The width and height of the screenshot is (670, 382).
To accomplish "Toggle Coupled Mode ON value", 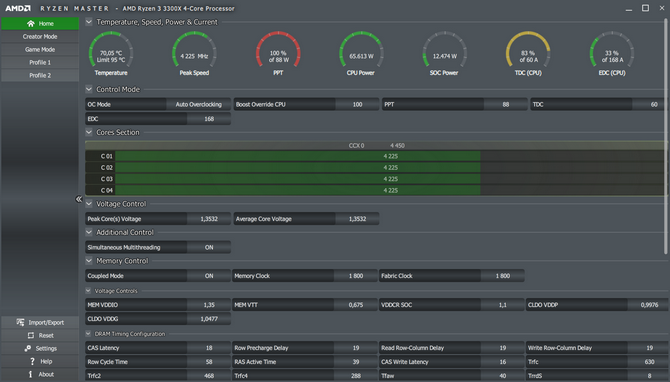I will pos(209,276).
